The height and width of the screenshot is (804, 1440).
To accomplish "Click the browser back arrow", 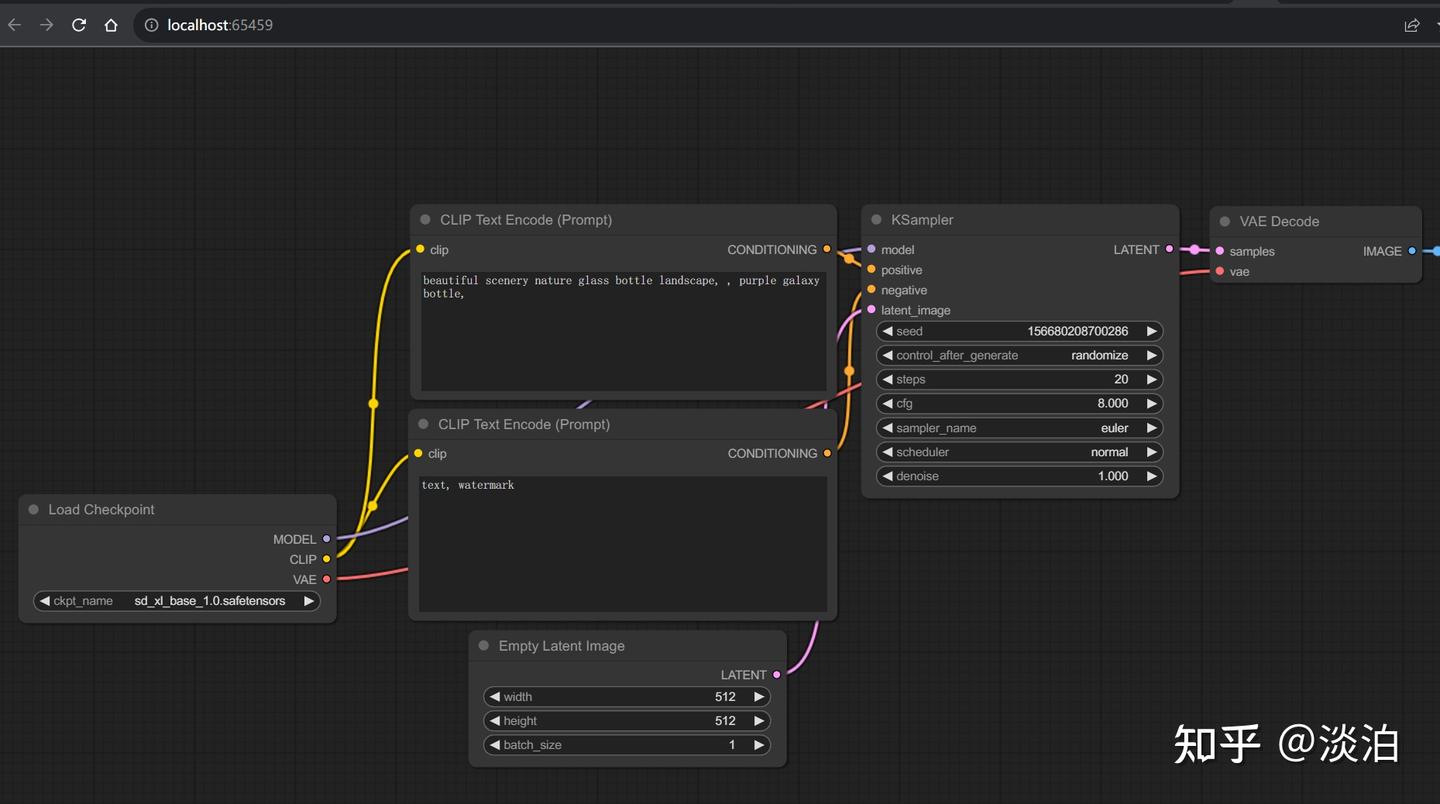I will click(14, 25).
